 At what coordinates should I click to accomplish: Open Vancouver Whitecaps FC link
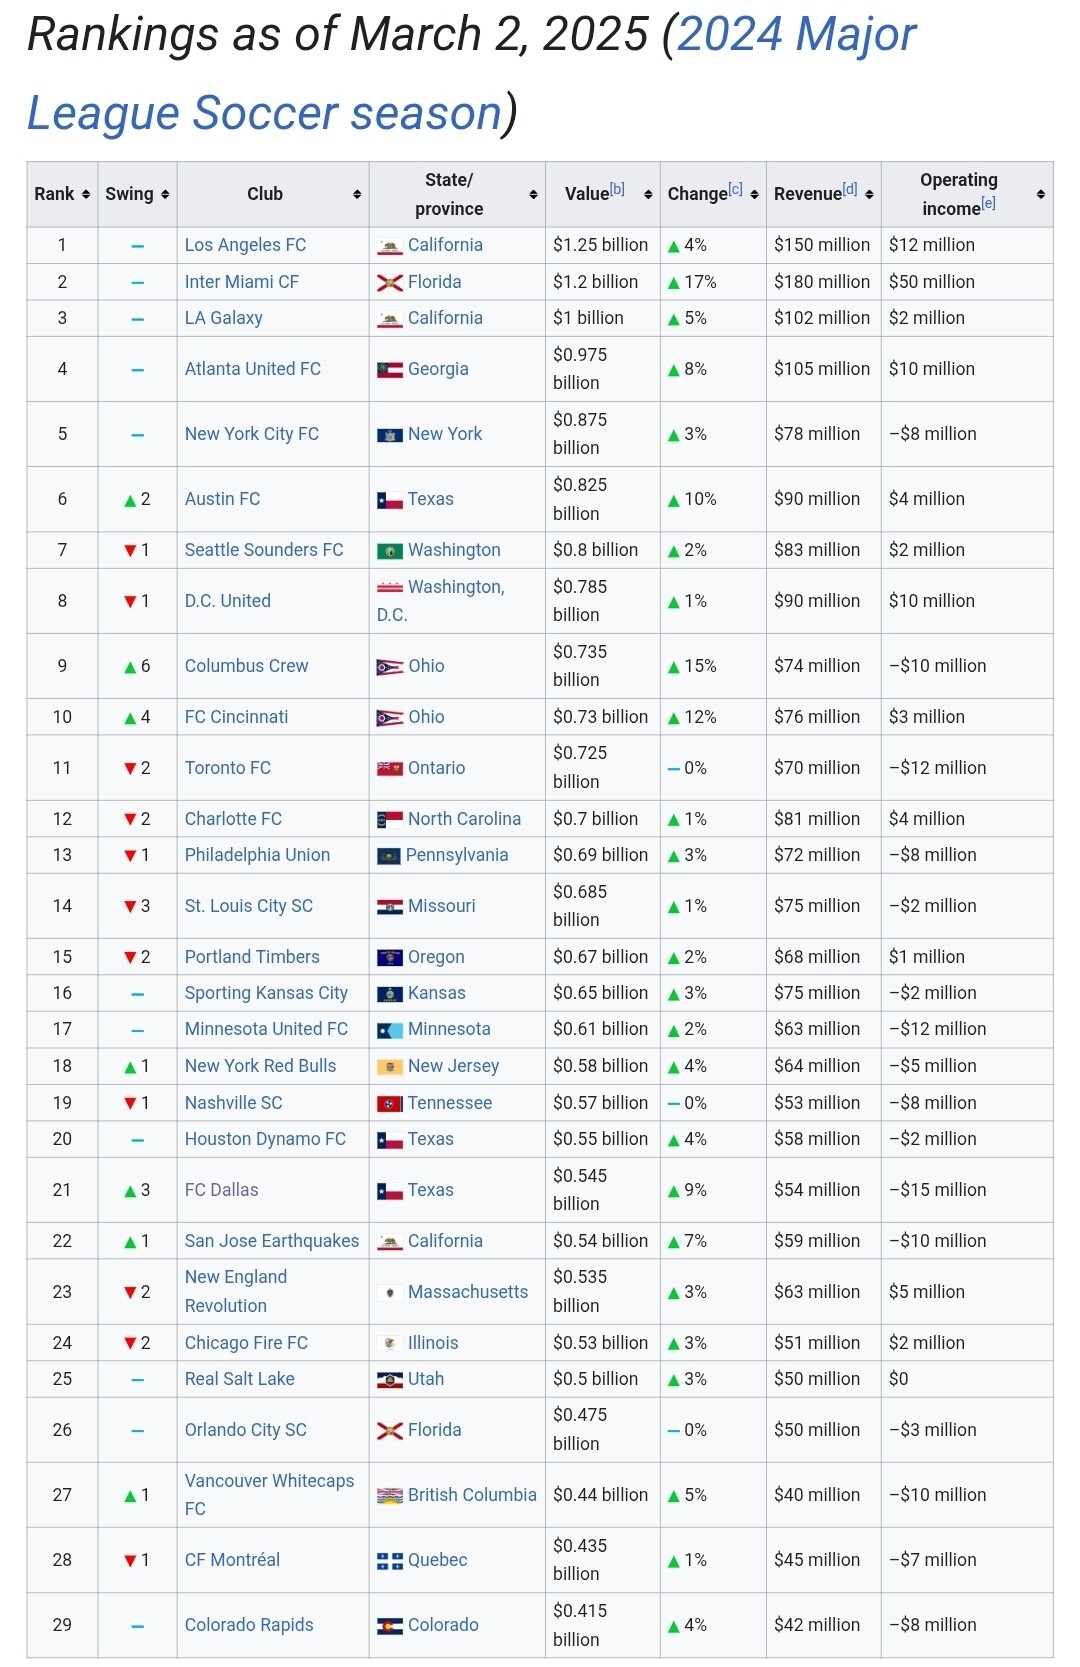pyautogui.click(x=269, y=1495)
